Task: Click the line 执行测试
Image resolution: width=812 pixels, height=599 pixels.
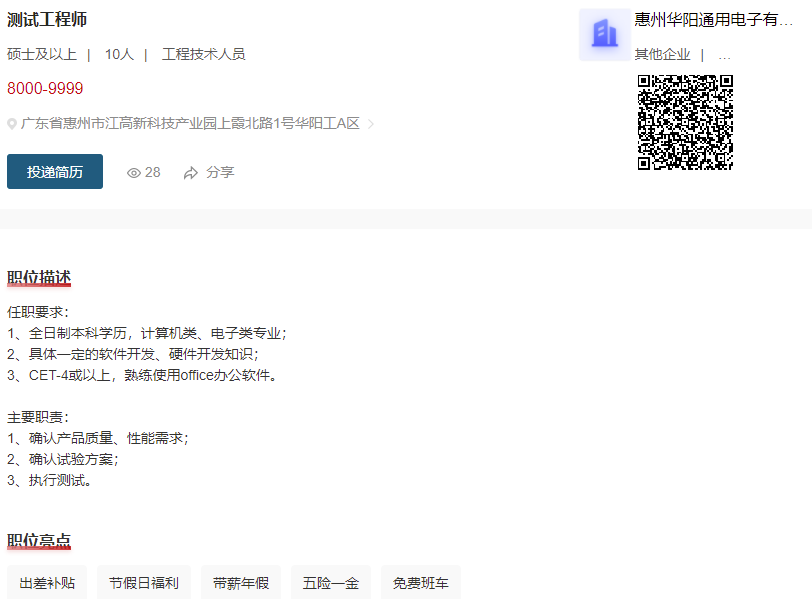Action: pos(49,480)
